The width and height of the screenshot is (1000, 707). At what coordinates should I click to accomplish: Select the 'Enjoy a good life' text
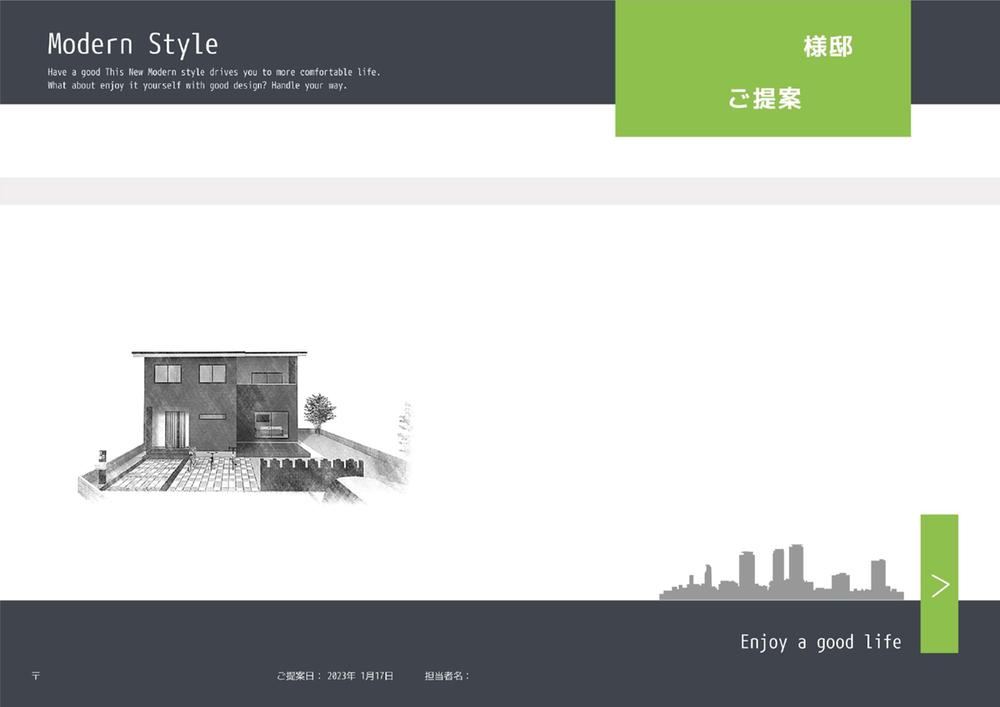coord(821,641)
